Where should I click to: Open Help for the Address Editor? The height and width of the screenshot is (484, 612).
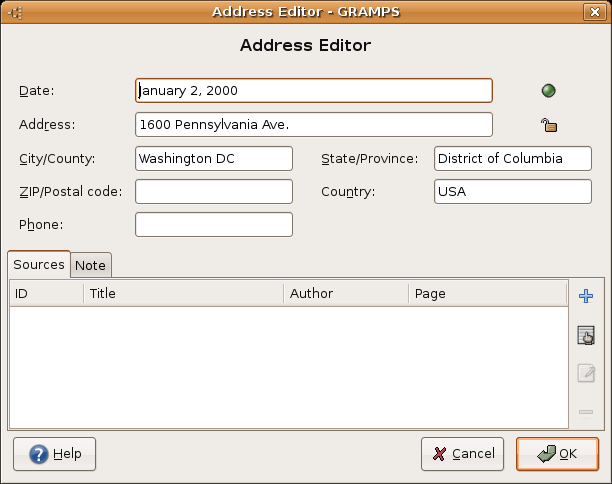pos(55,454)
